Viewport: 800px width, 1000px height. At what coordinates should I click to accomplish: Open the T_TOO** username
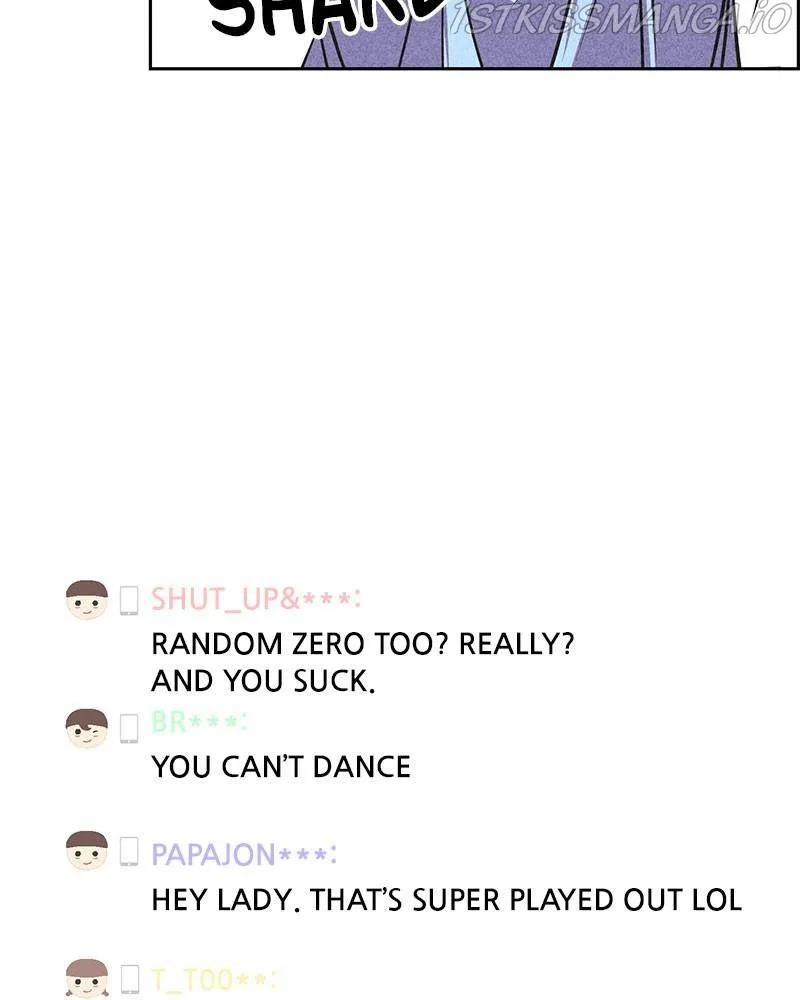tap(214, 980)
